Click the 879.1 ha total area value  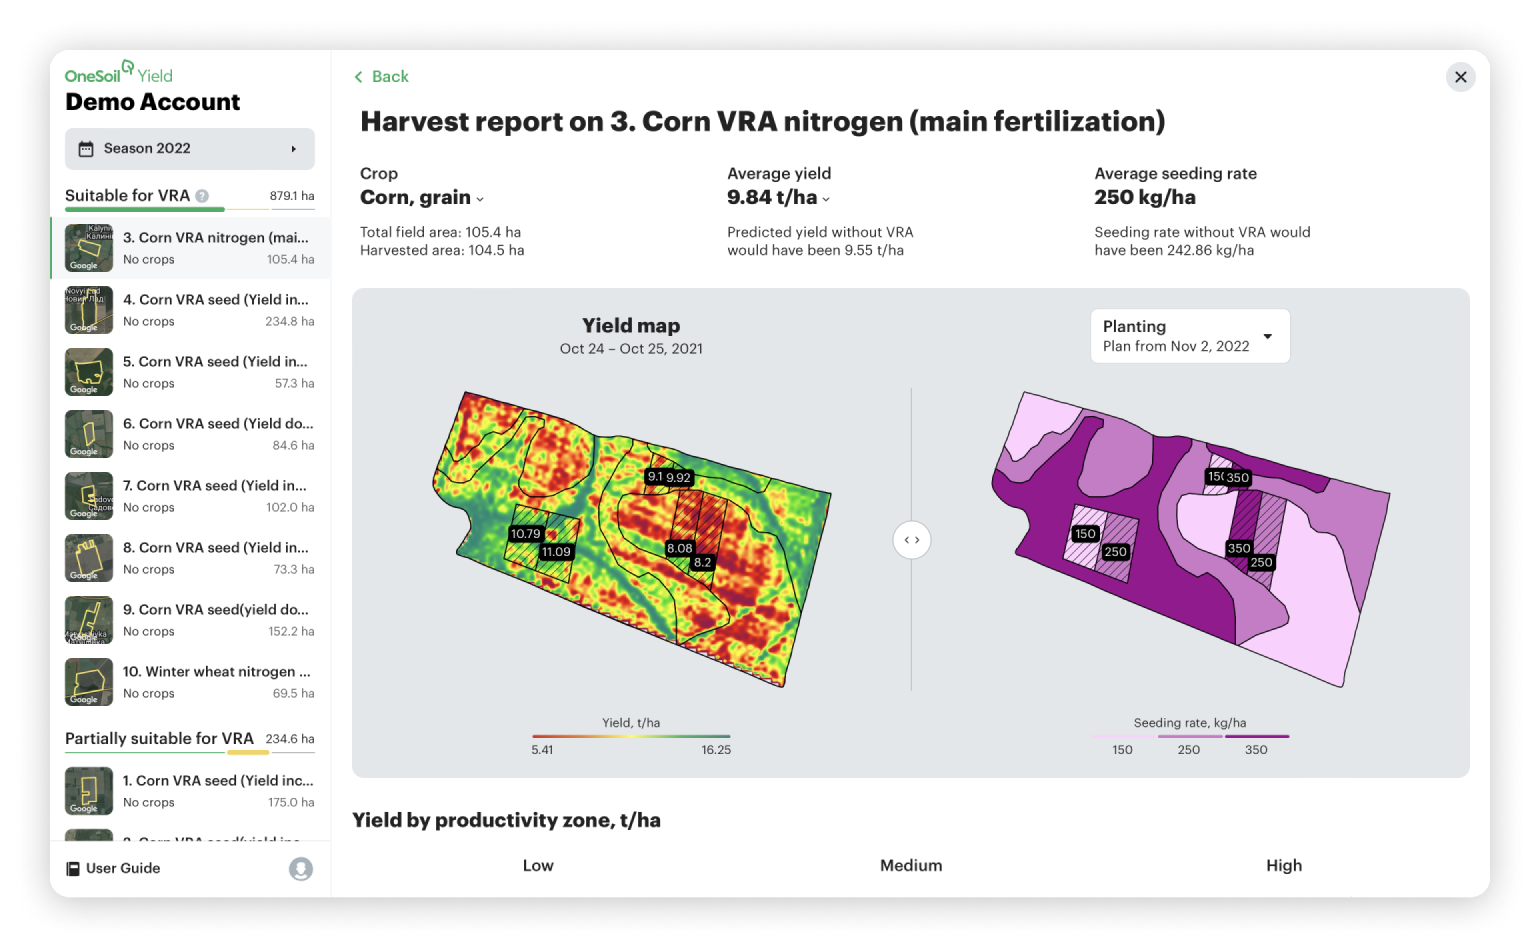click(292, 196)
